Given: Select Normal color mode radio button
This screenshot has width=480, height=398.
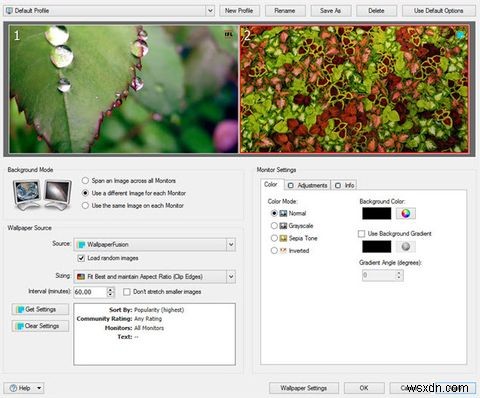Looking at the screenshot, I should [274, 213].
